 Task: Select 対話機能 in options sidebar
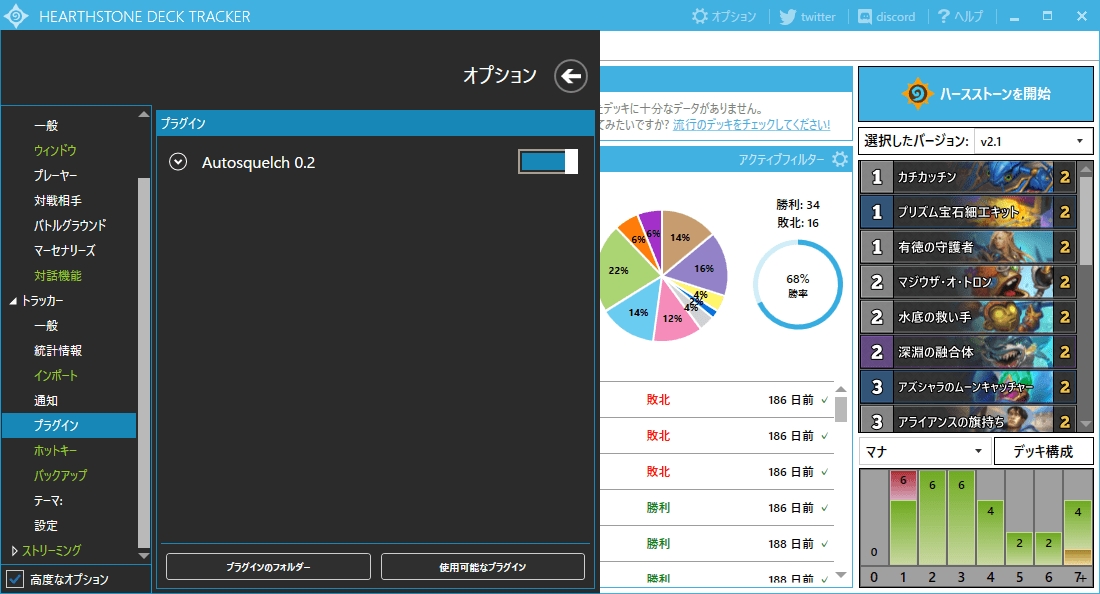click(58, 276)
